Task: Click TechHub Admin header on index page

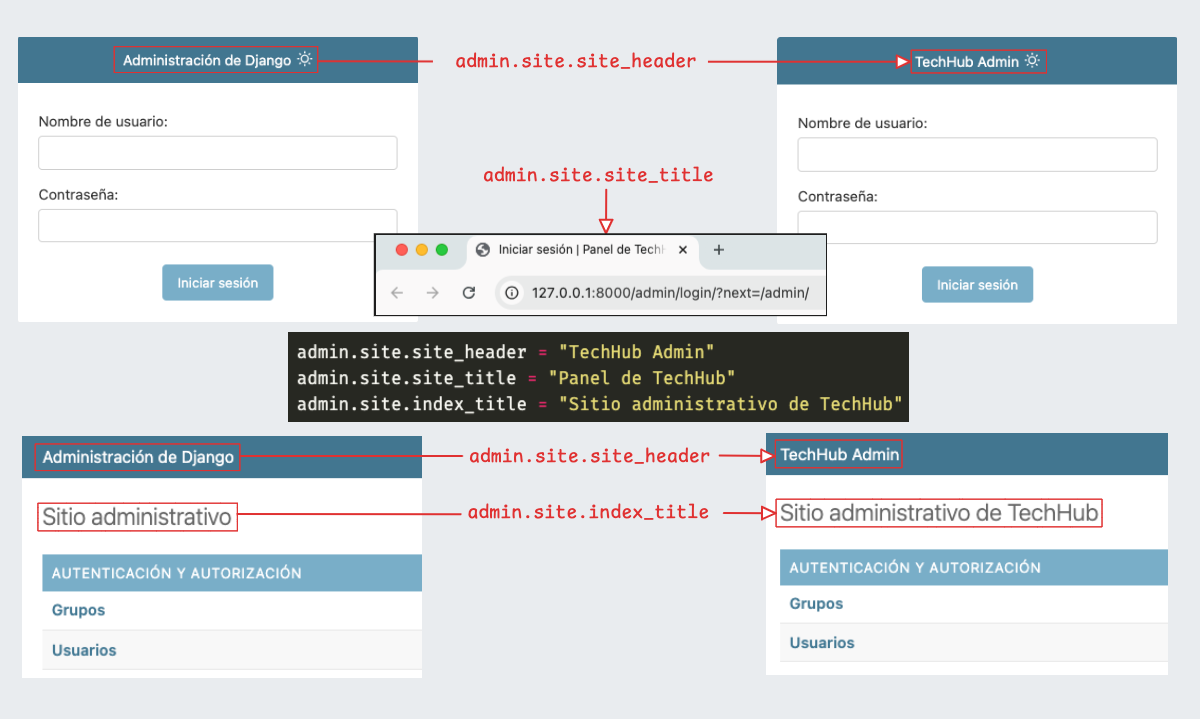Action: 840,455
